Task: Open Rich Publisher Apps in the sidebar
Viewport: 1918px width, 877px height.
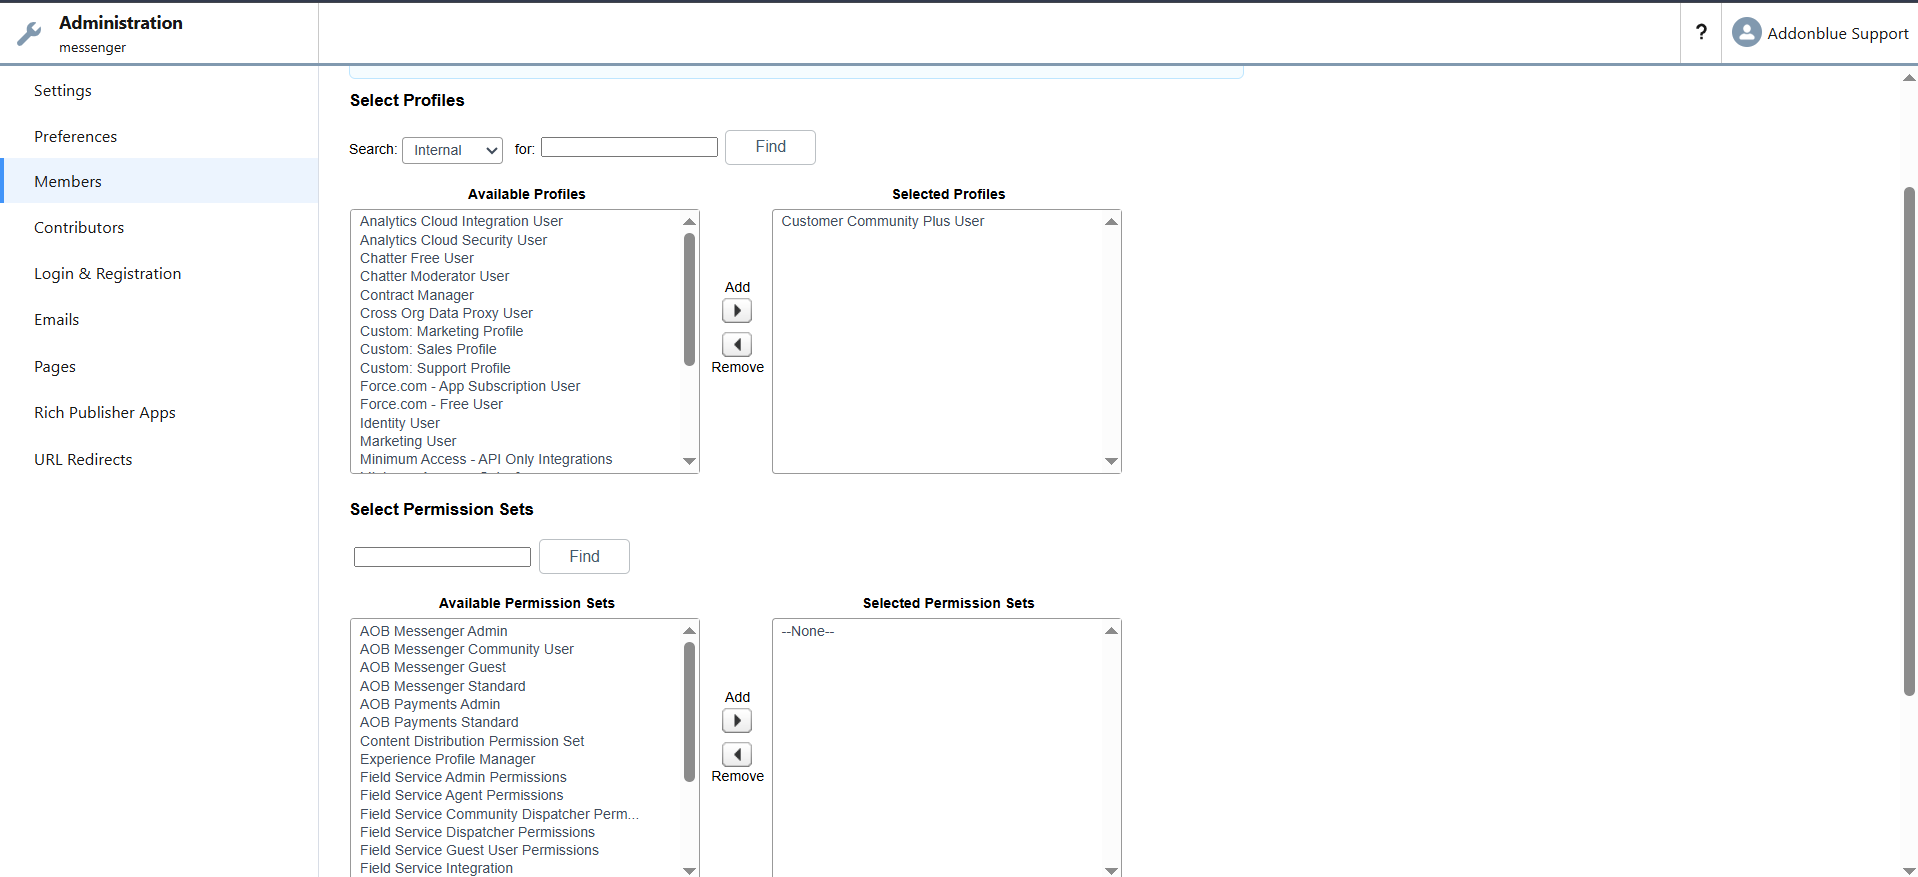Action: pos(105,412)
